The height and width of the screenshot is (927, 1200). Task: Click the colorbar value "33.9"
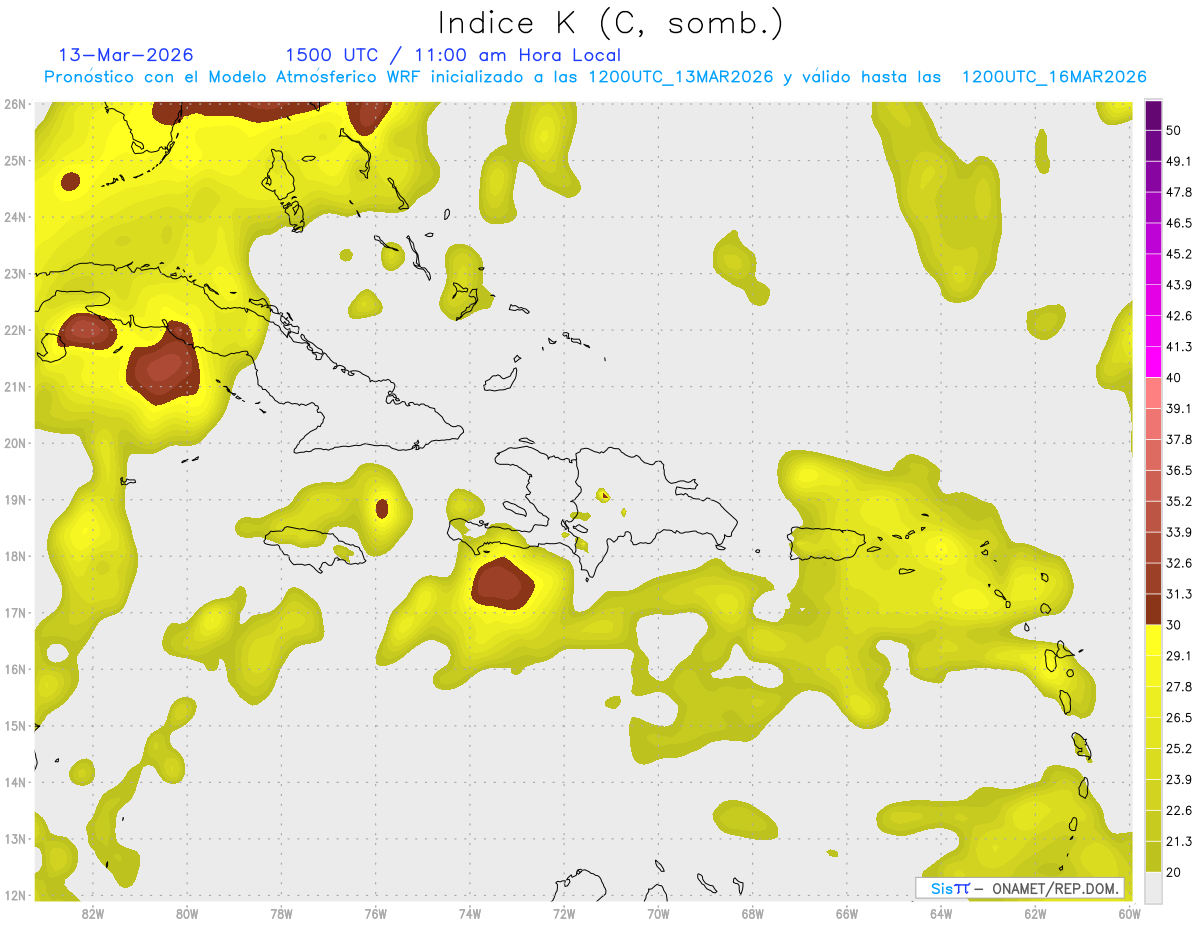(1179, 532)
